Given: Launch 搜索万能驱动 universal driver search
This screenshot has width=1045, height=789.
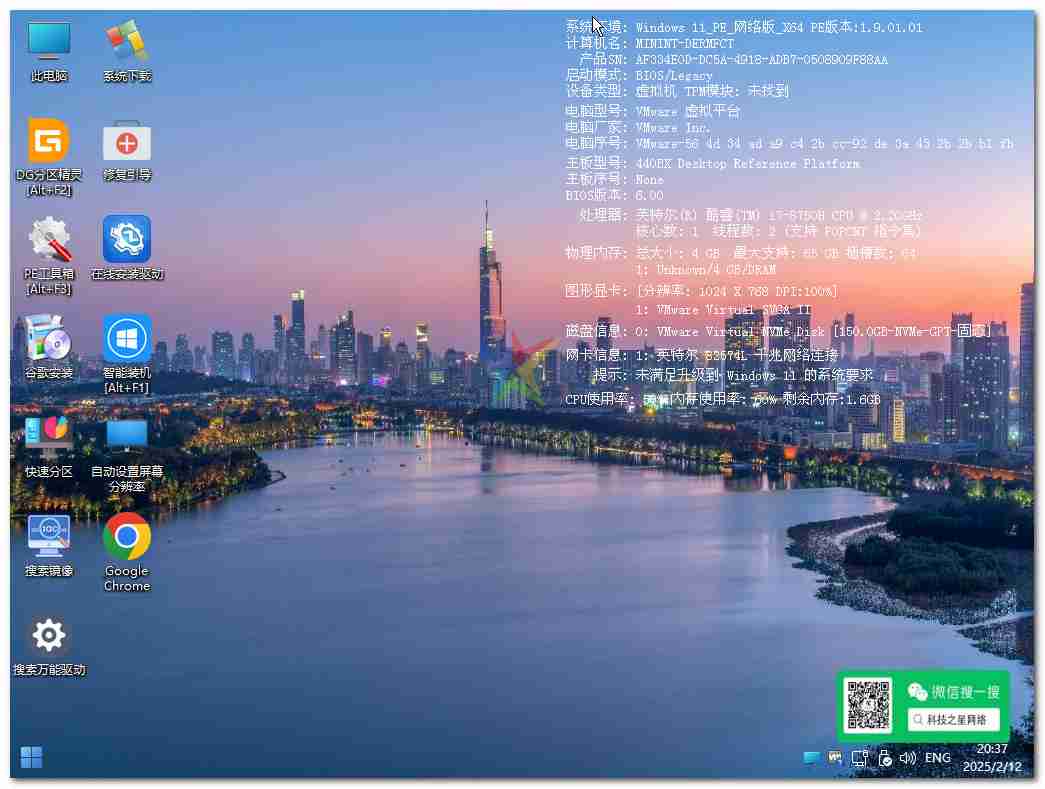Looking at the screenshot, I should 47,635.
